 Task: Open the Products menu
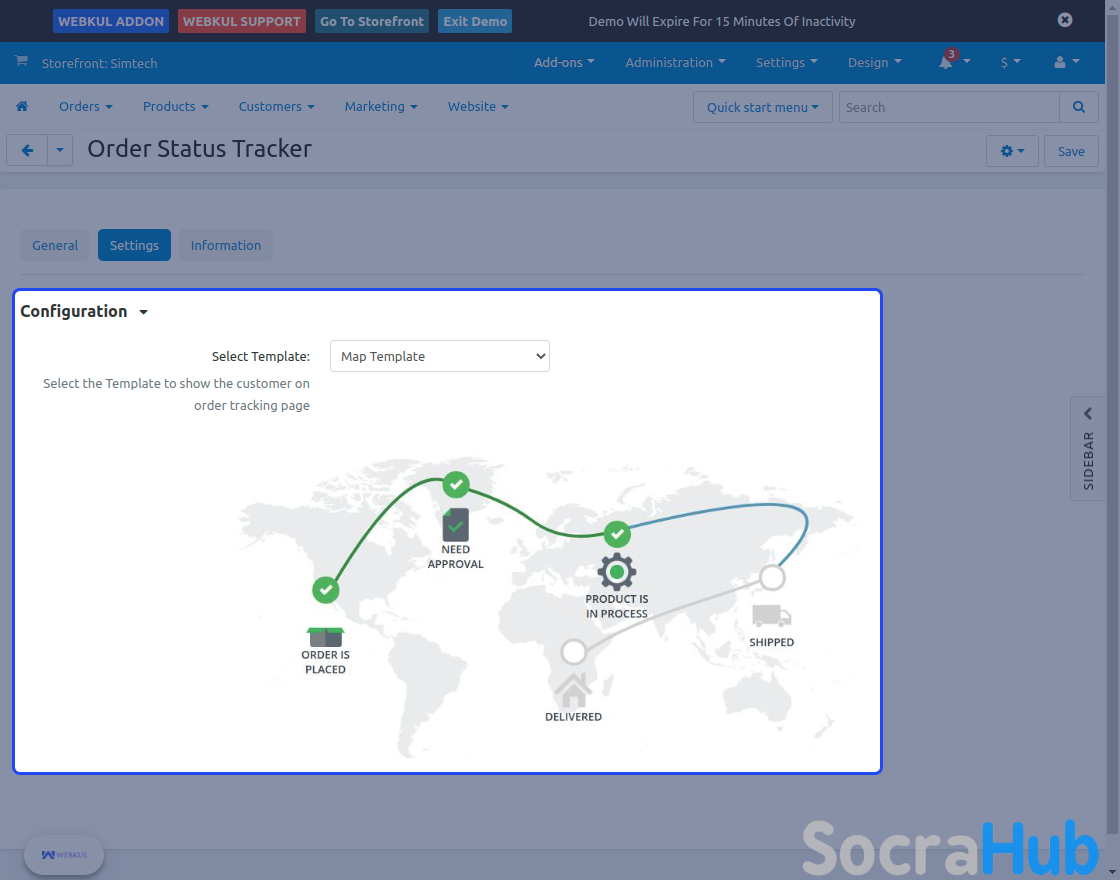pyautogui.click(x=176, y=106)
